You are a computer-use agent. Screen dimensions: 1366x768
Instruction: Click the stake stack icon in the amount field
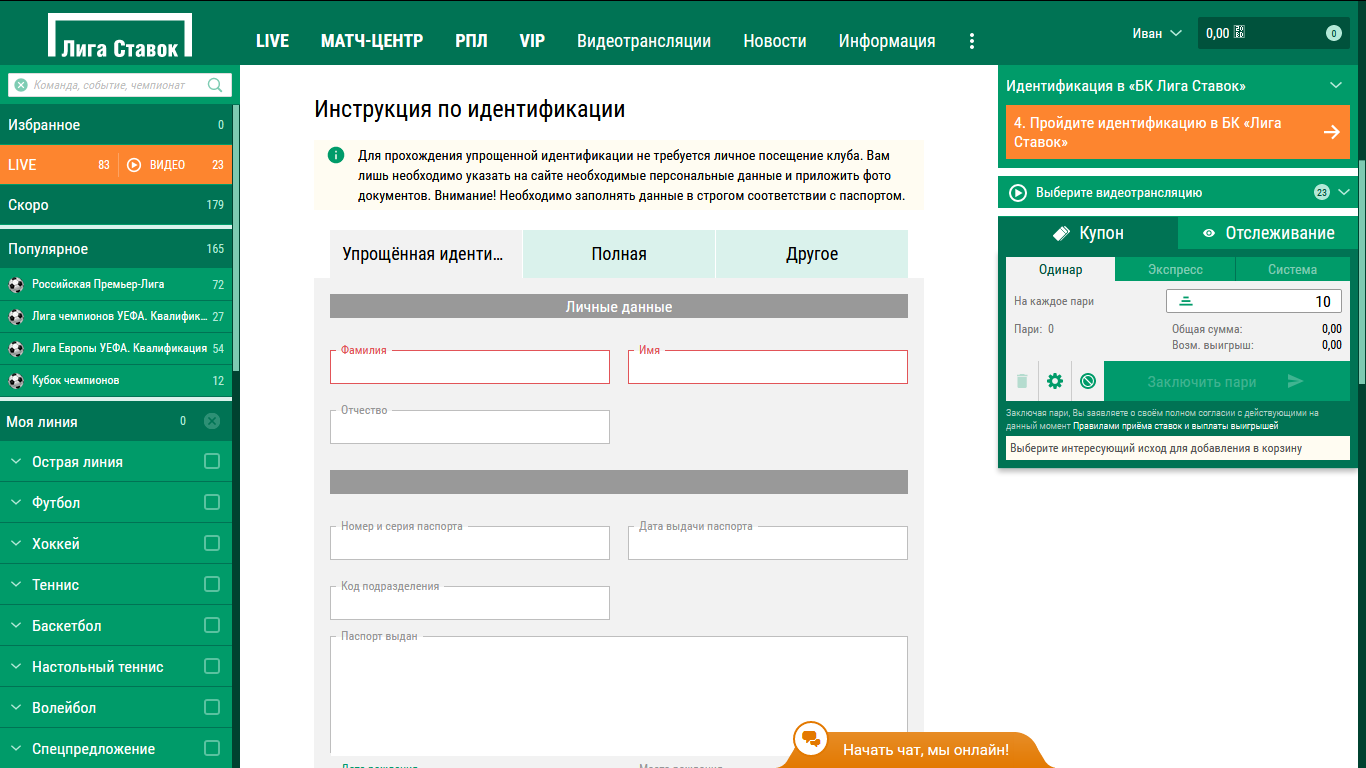[1186, 301]
